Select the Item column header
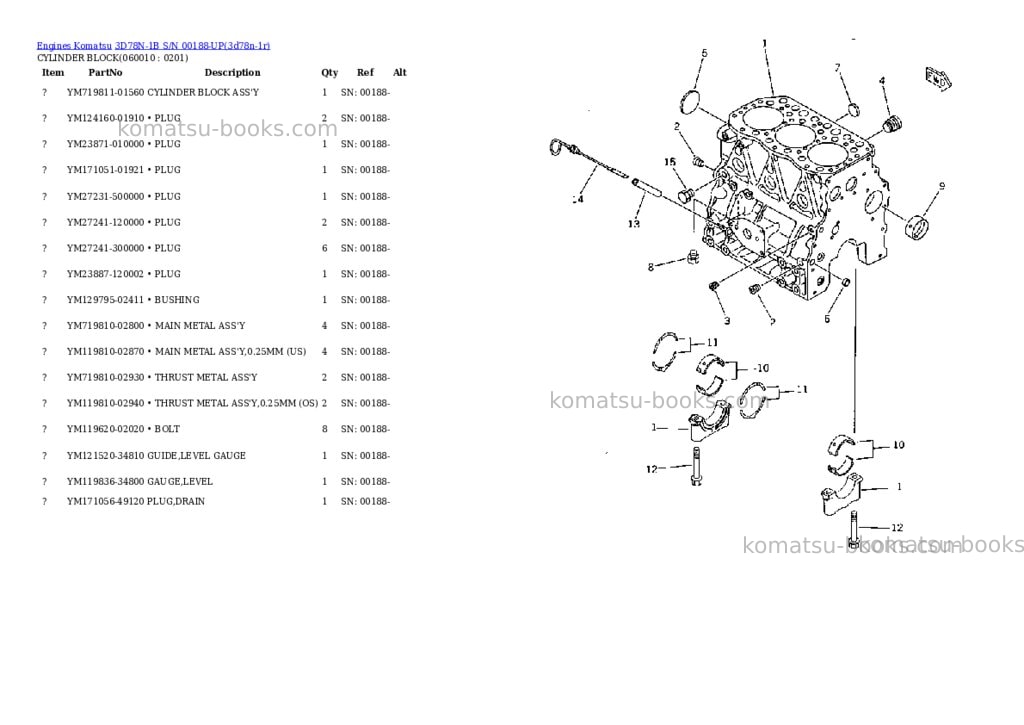Screen dimensions: 1024x725 (53, 72)
